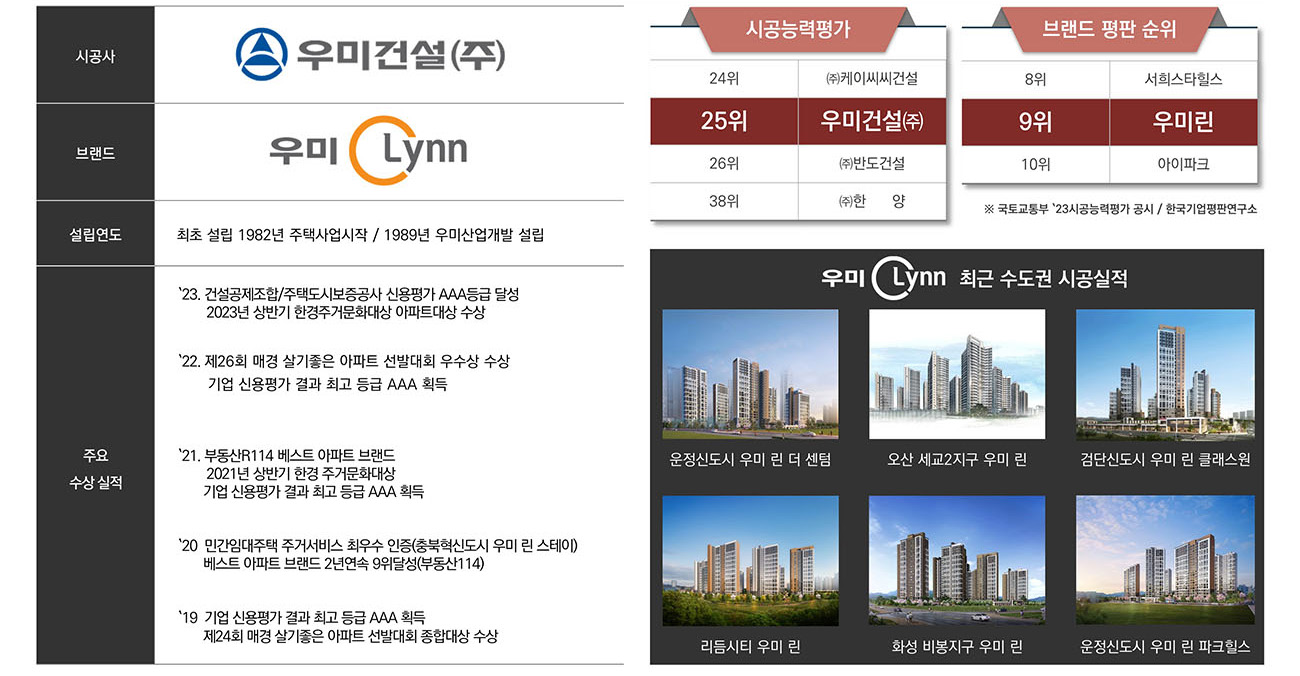This screenshot has height=676, width=1300.
Task: Click the footnote "국토교통부 '23시공능력평가 공시"
Action: click(1074, 209)
